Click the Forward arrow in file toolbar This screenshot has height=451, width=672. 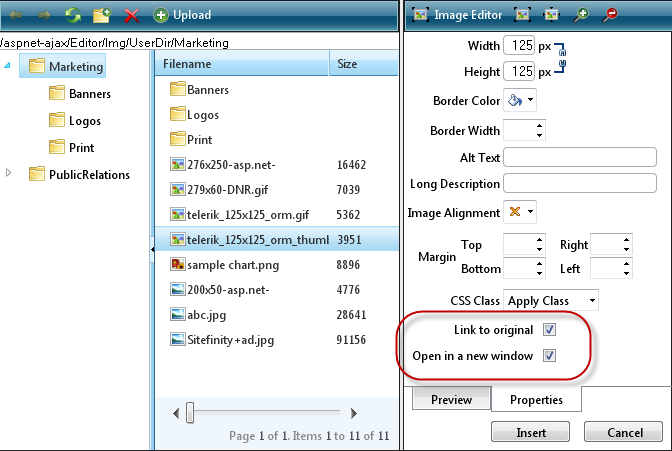[x=44, y=15]
